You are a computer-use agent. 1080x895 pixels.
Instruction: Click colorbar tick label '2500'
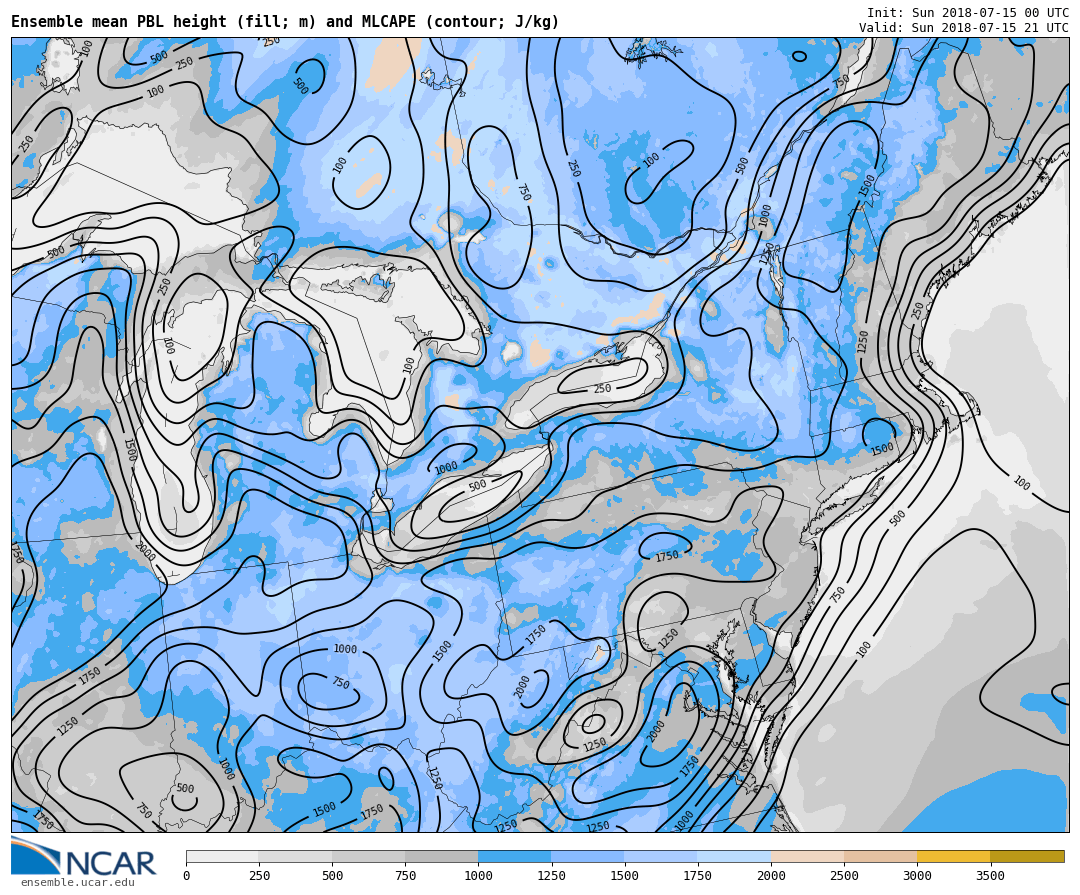(844, 876)
